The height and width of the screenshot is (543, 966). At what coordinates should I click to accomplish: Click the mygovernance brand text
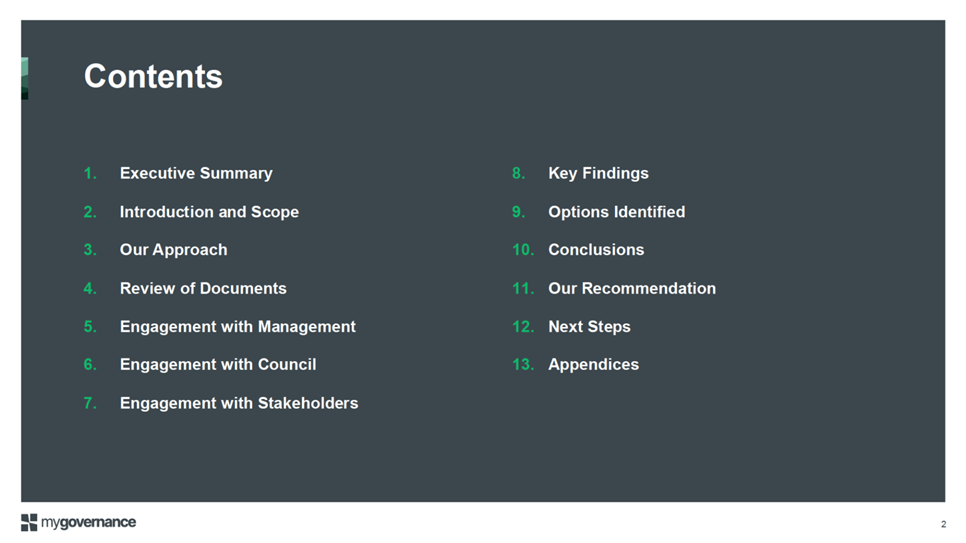coord(88,522)
